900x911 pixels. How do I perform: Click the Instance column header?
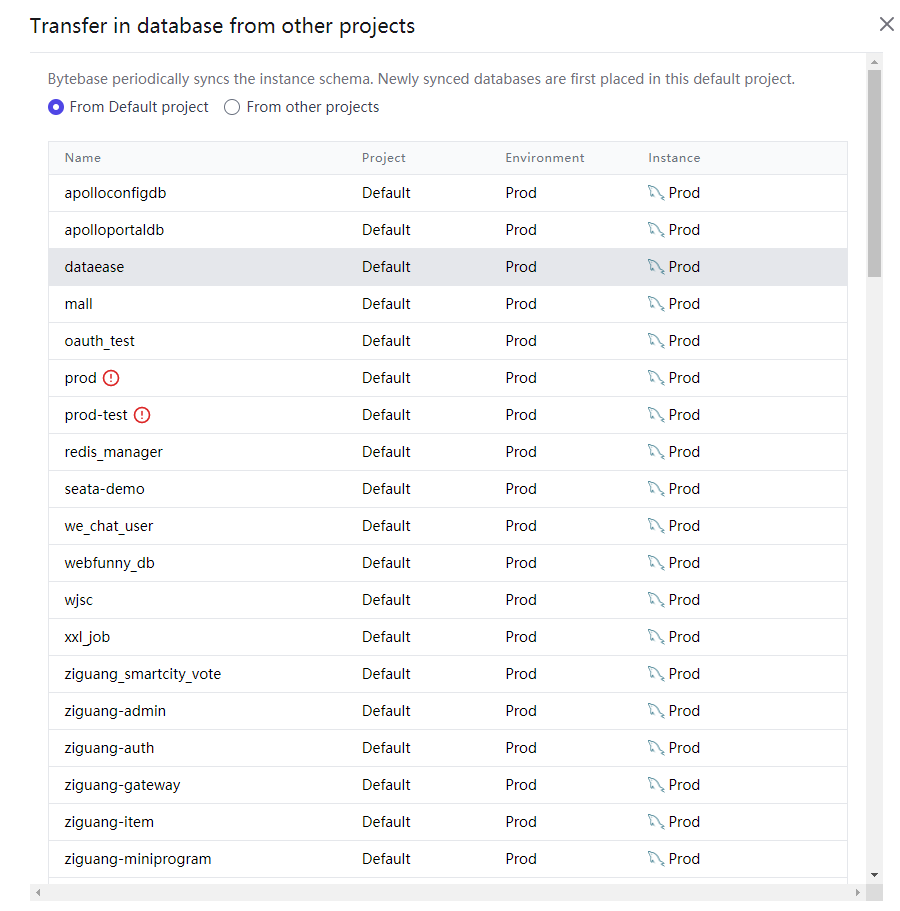pos(674,158)
